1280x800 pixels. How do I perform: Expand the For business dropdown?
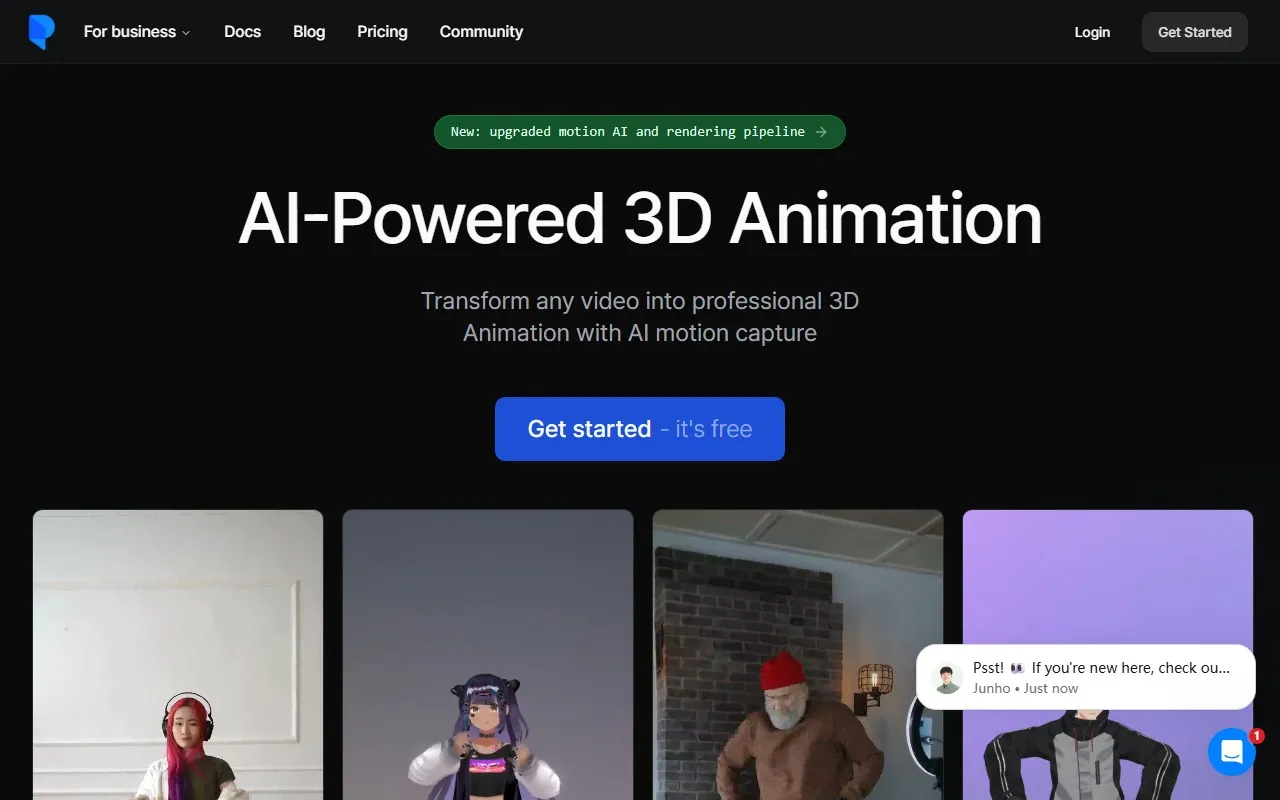(128, 31)
